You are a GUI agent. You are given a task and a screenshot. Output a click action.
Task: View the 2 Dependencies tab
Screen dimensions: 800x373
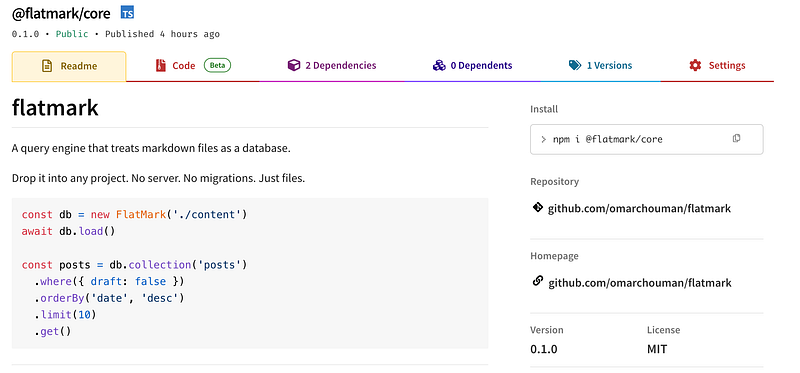pos(332,66)
